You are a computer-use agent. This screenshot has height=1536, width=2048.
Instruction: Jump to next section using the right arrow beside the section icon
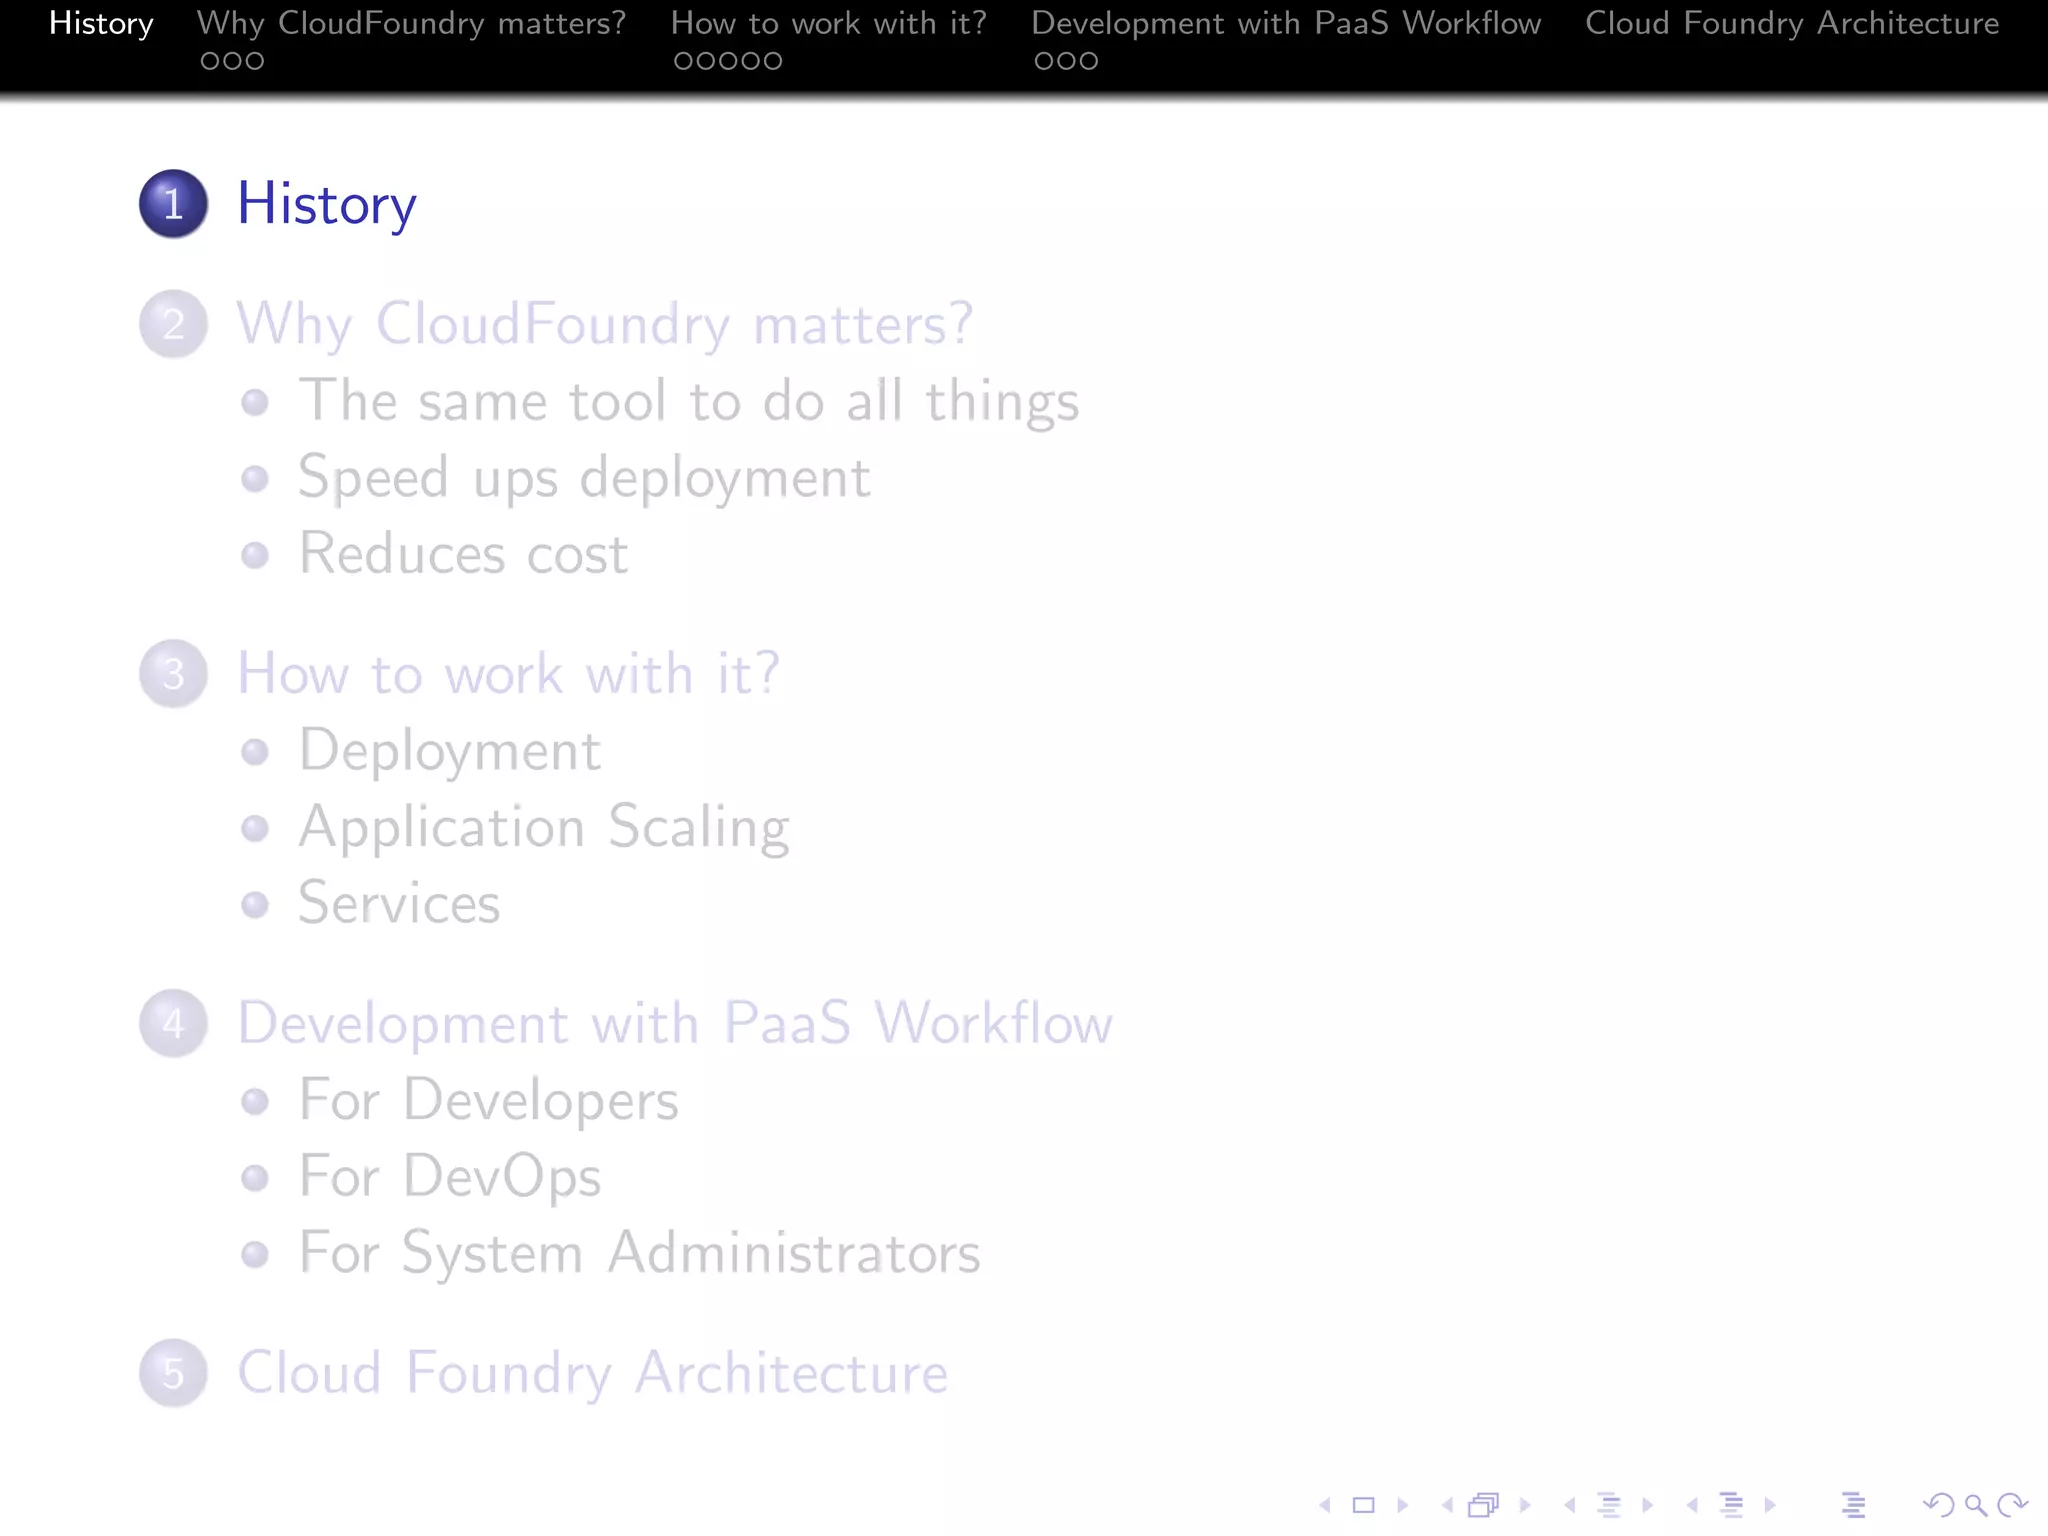tap(1770, 1505)
